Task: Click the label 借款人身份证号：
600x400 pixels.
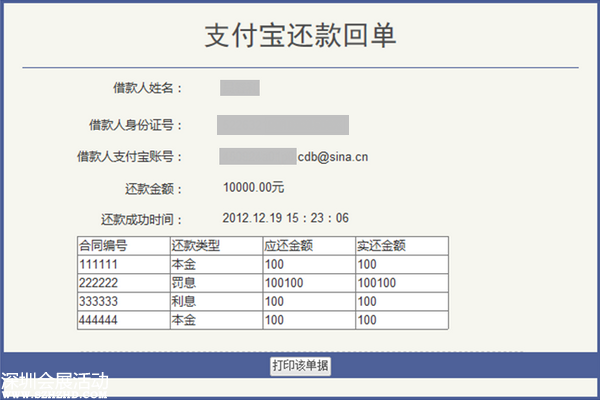Action: [136, 125]
